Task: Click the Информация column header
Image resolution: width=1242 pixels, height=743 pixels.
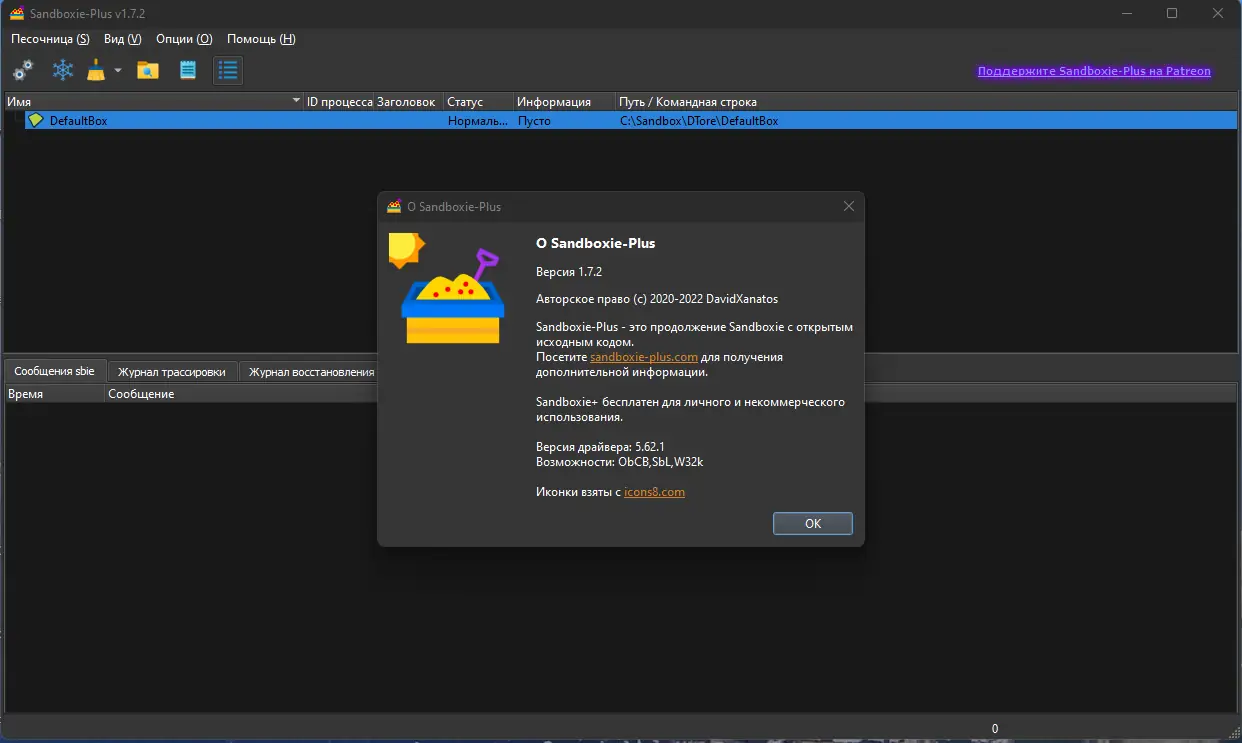Action: pos(564,101)
